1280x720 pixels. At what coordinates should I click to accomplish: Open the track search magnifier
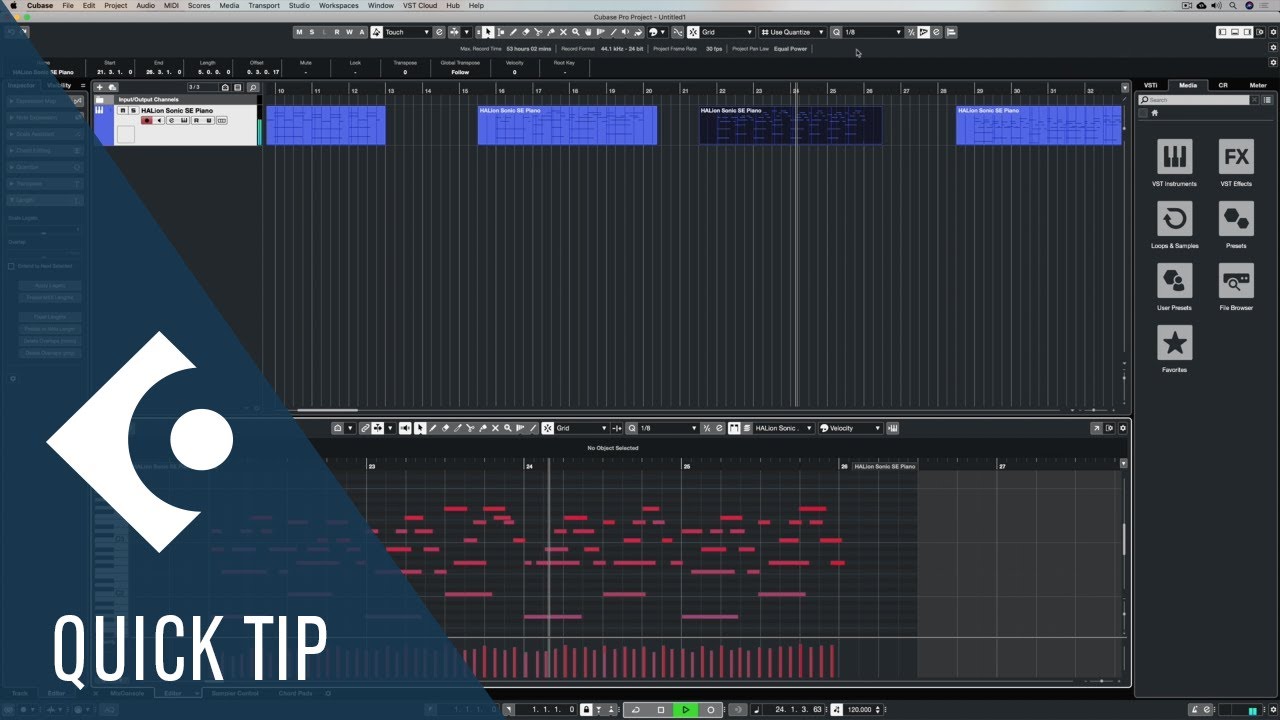[253, 87]
